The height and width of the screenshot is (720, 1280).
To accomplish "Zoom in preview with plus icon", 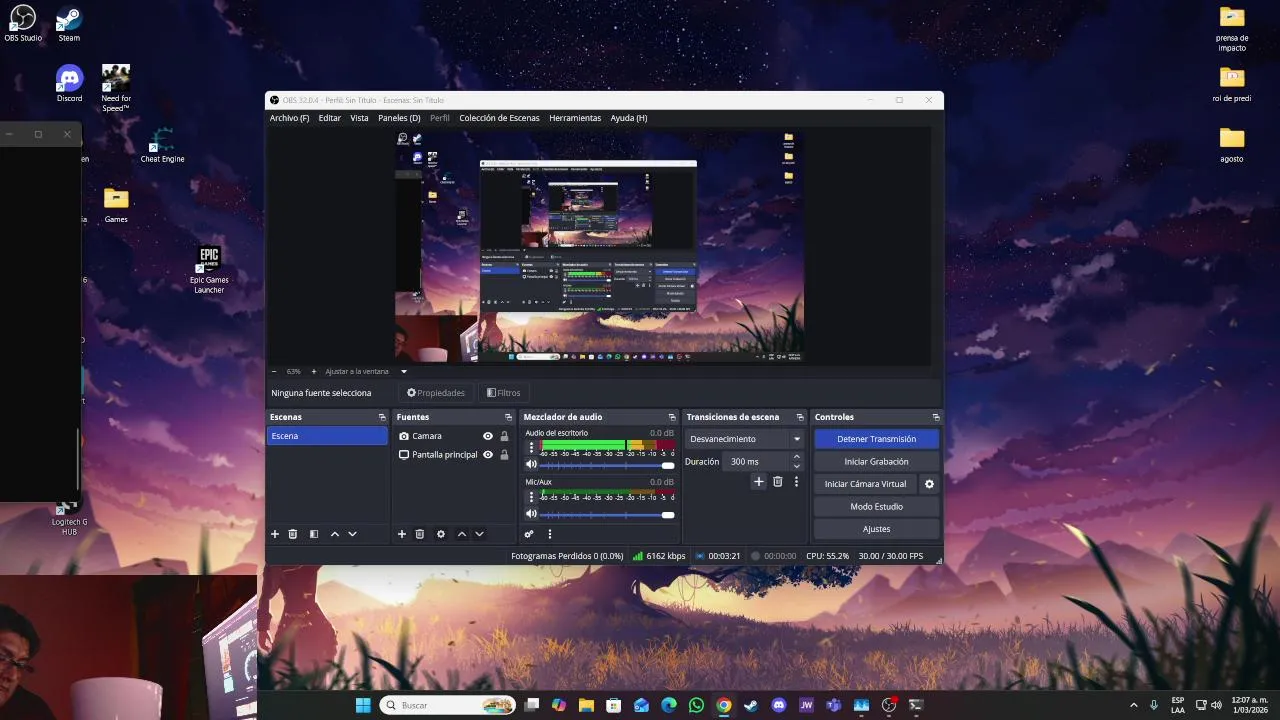I will click(x=313, y=371).
